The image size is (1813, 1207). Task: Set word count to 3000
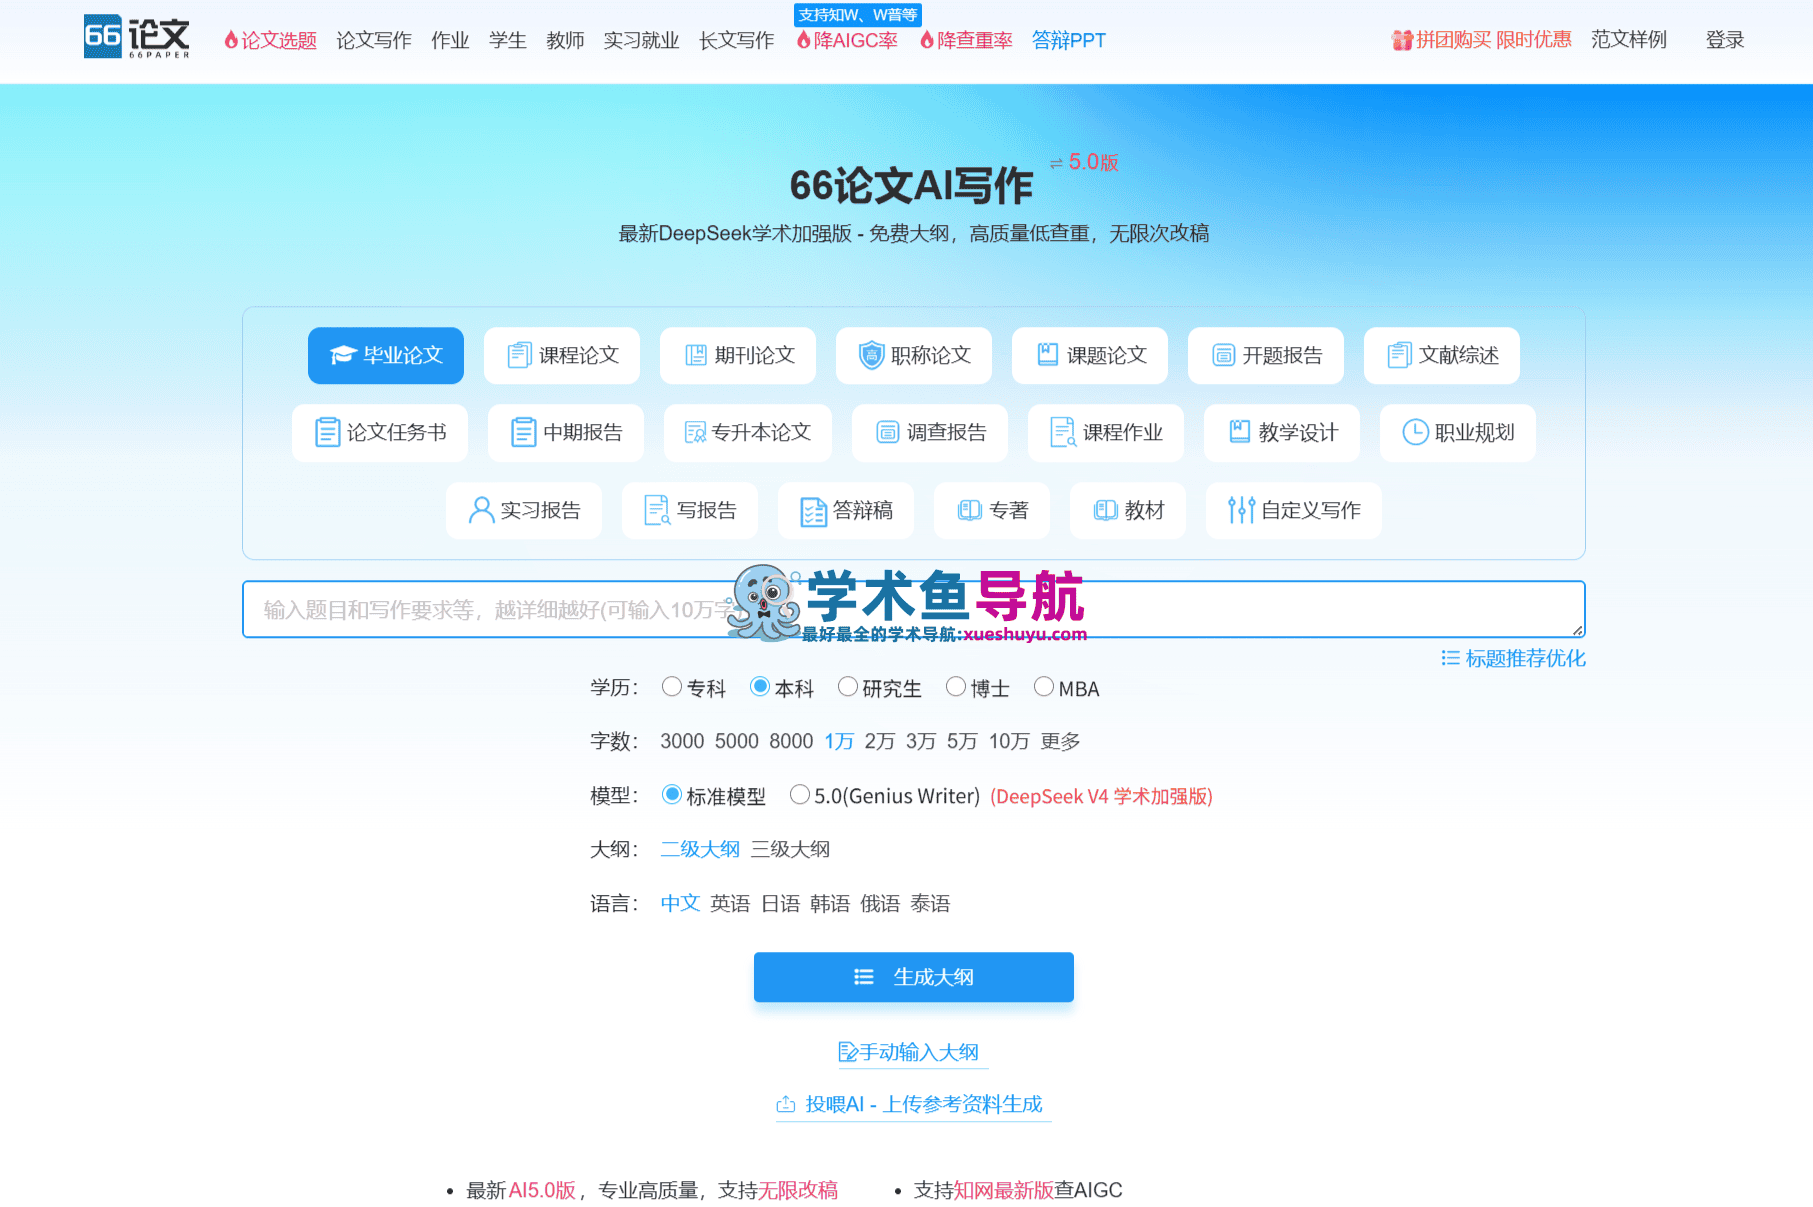tap(682, 741)
